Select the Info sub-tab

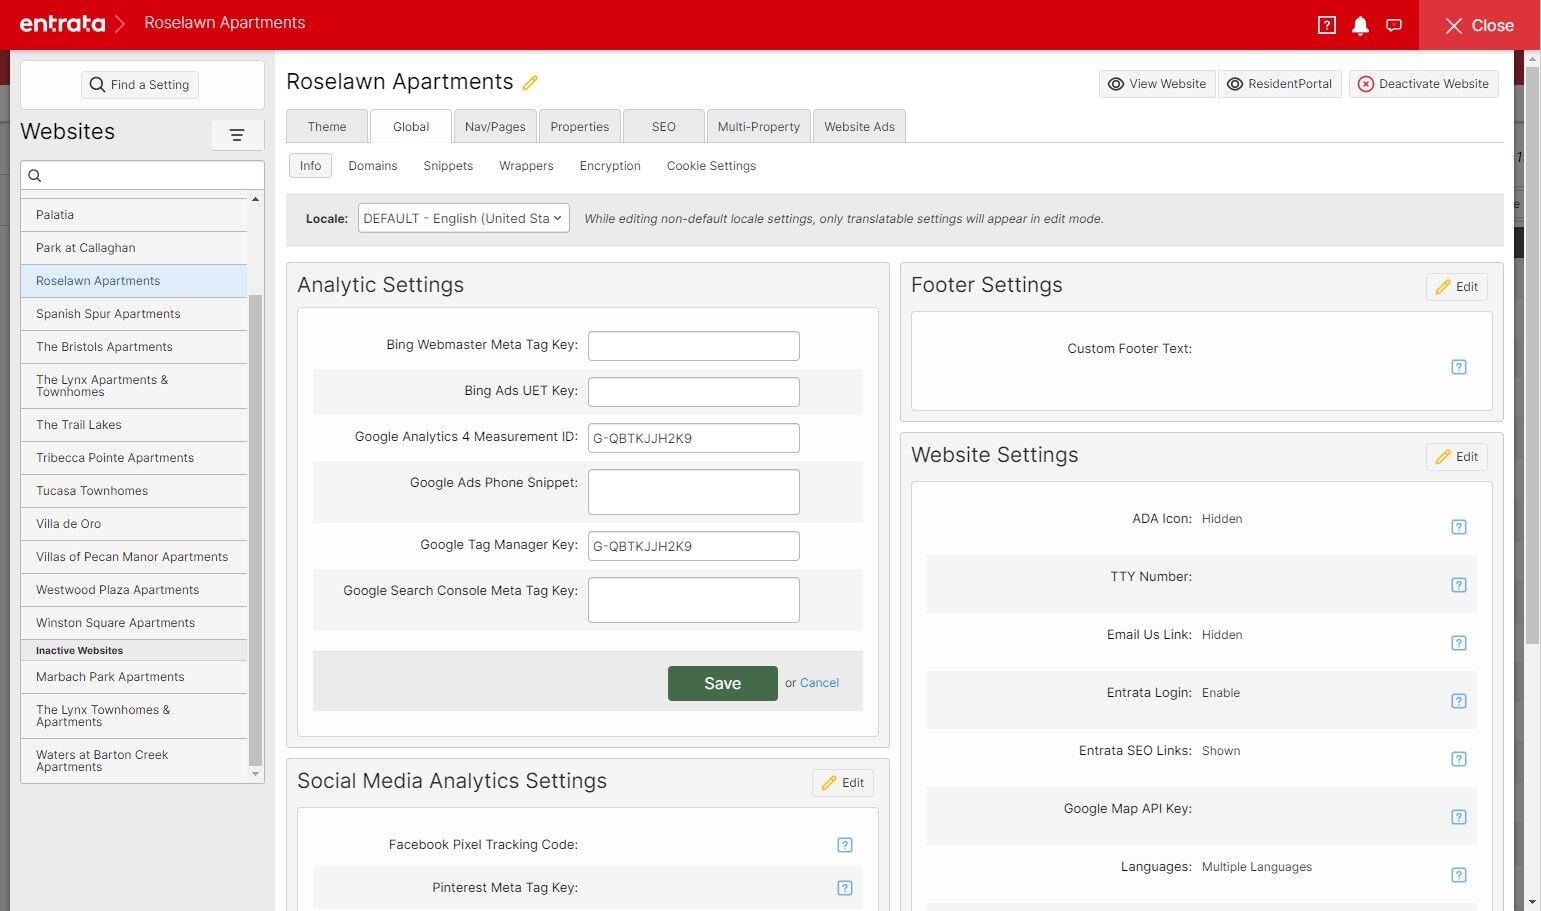click(311, 166)
